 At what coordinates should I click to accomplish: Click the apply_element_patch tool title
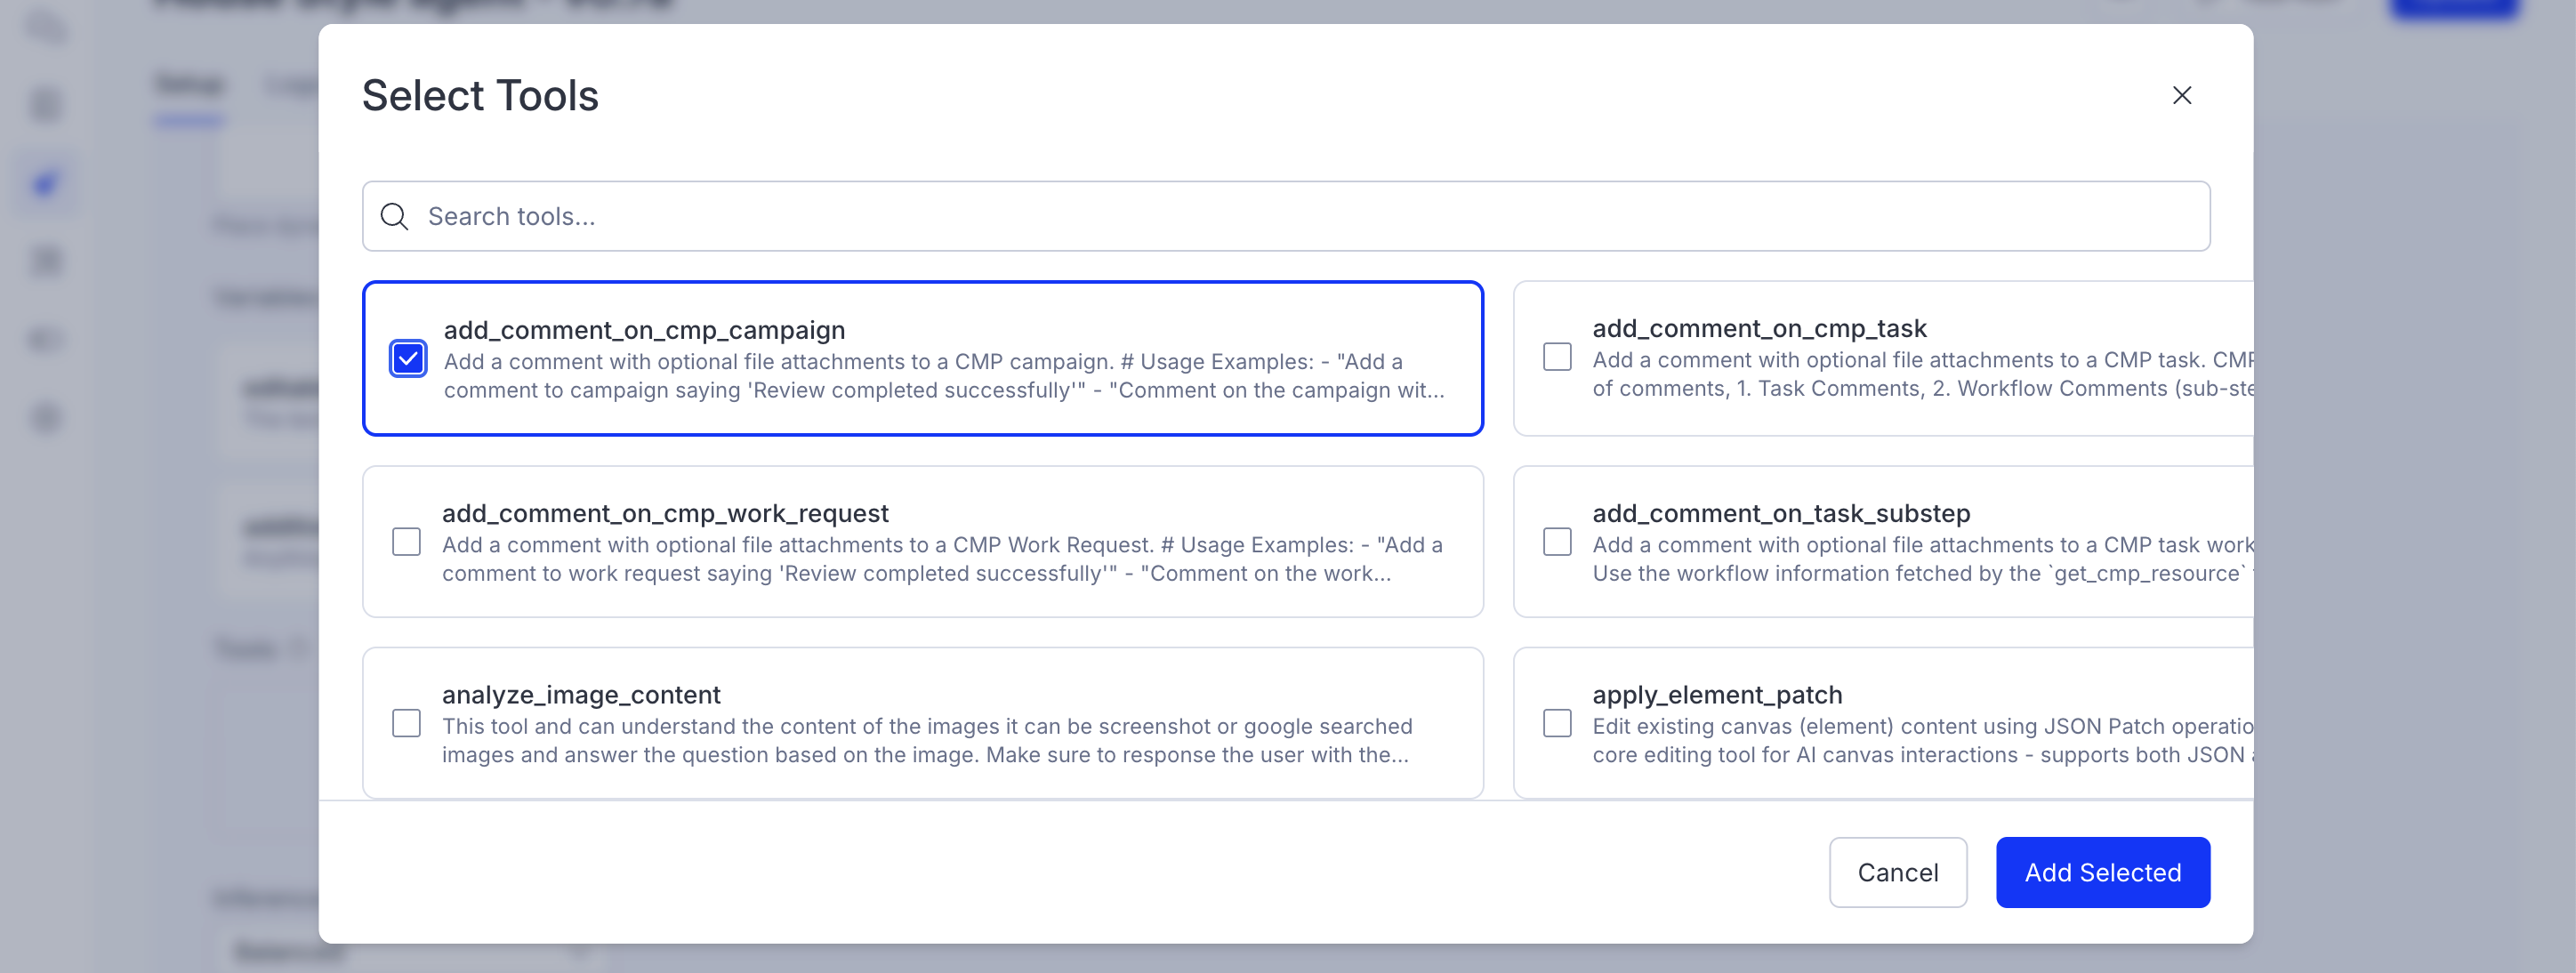click(1717, 695)
